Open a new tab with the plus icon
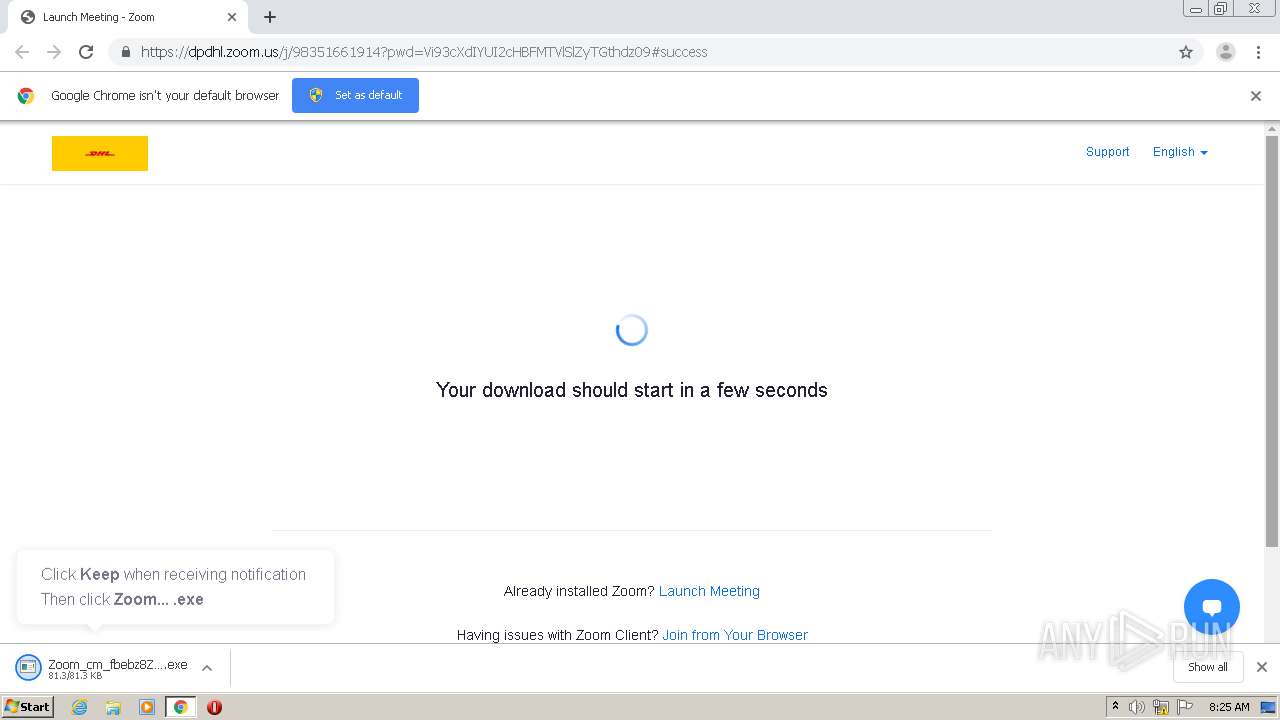 coord(270,17)
